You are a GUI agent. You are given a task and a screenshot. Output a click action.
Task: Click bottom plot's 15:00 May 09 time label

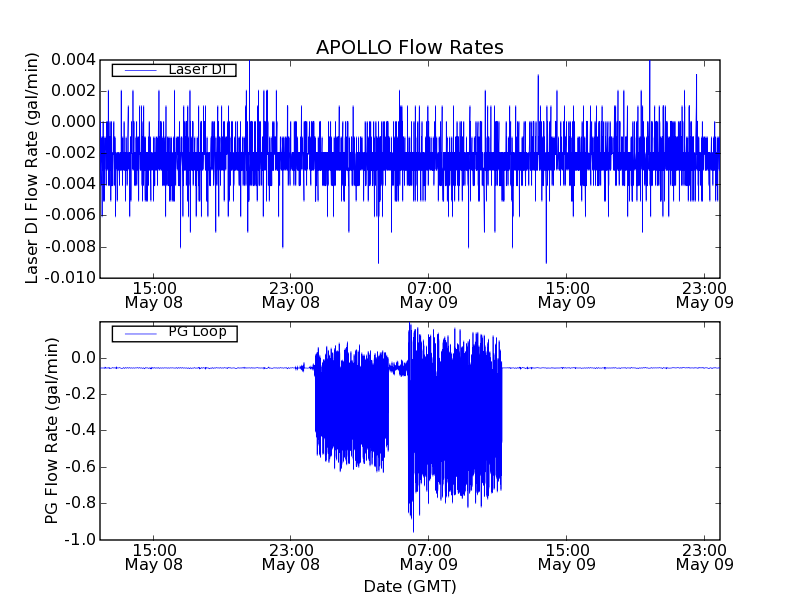[x=566, y=556]
